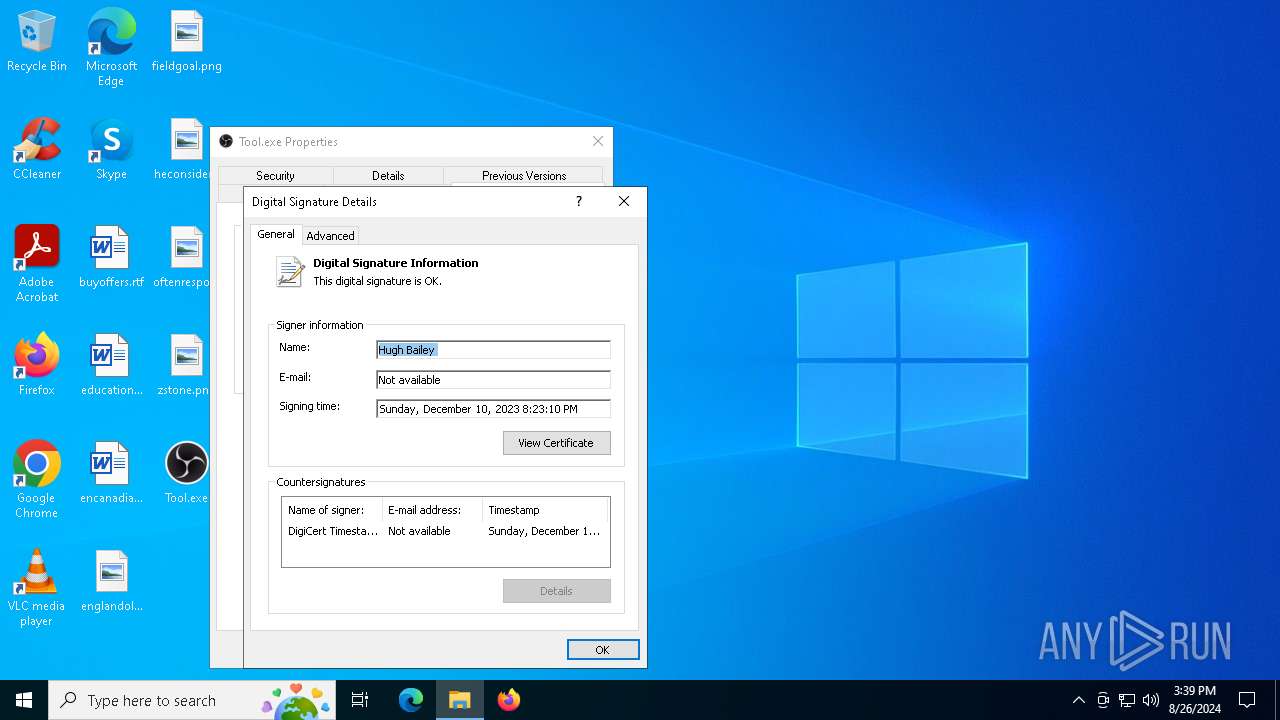Viewport: 1280px width, 720px height.
Task: Open the network status tray icon
Action: 1127,700
